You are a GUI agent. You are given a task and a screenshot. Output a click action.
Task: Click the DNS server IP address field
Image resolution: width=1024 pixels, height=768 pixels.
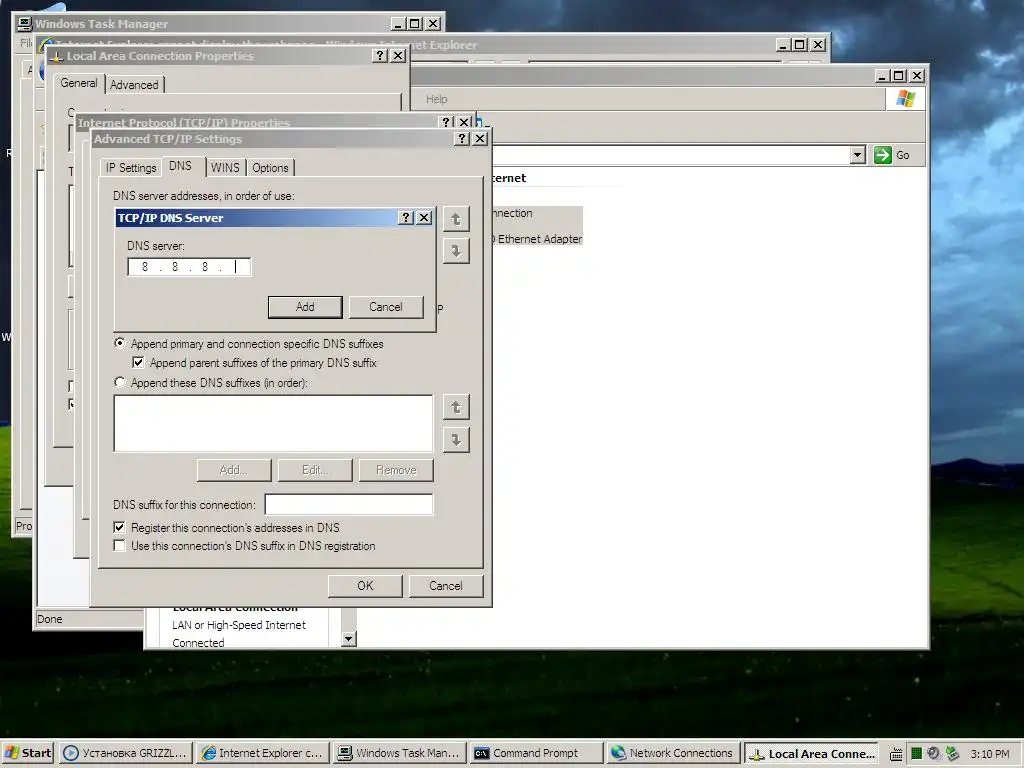point(189,266)
